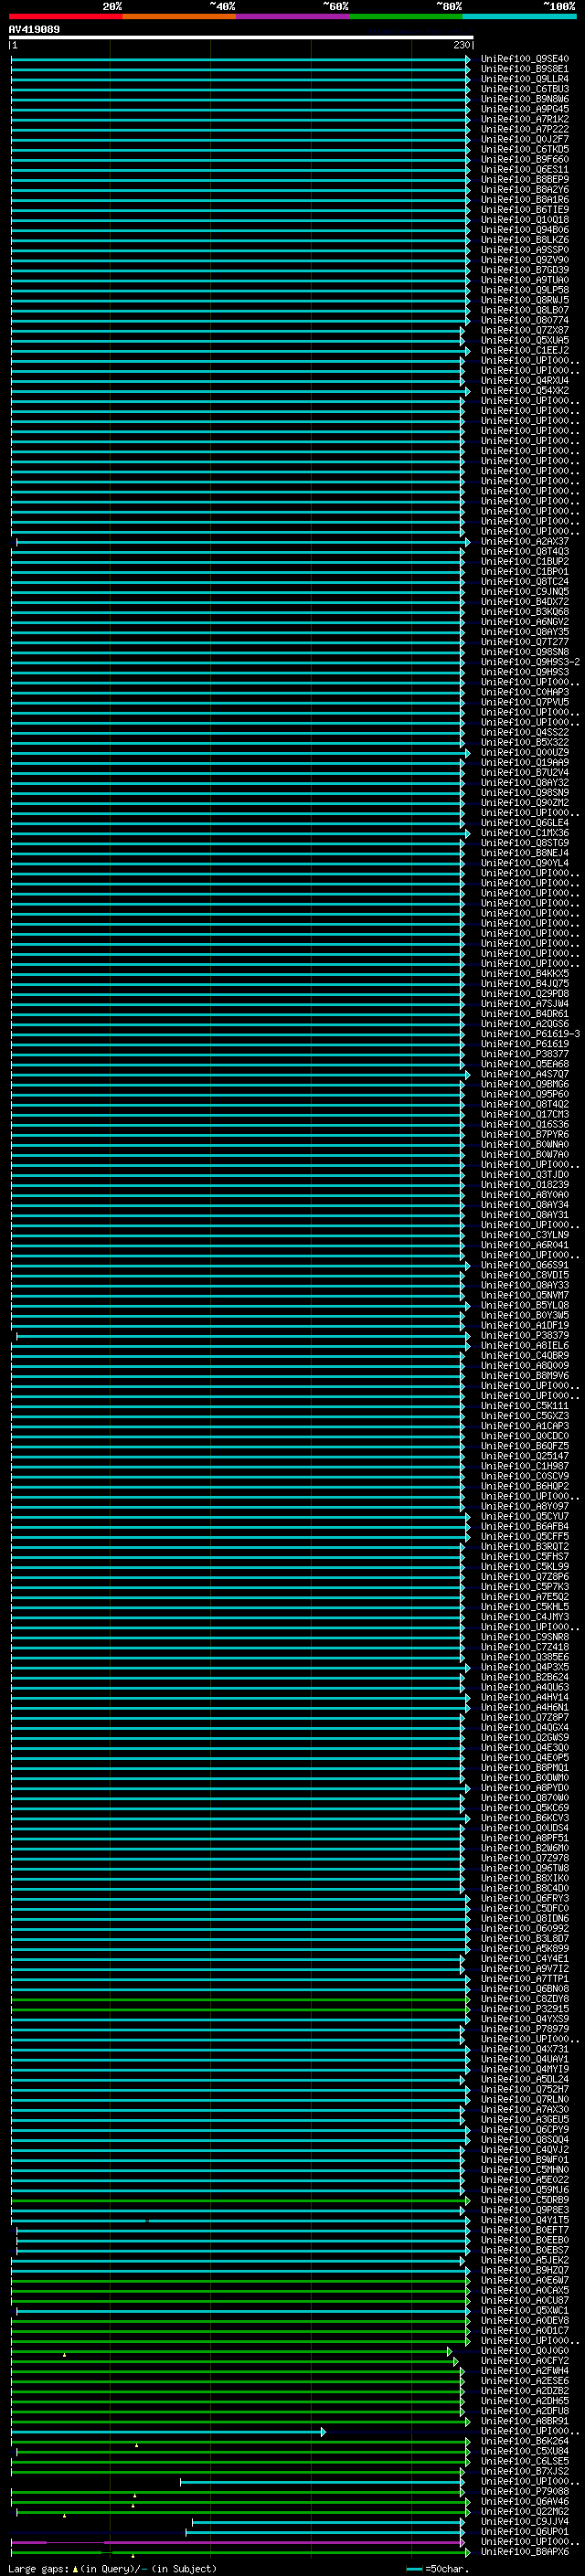585x2576 pixels.
Task: Click the UniRef100_Q94B06 hit name
Action: click(x=524, y=230)
